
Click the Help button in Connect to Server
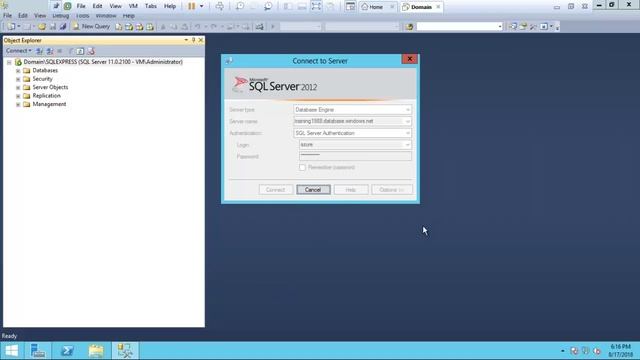351,190
